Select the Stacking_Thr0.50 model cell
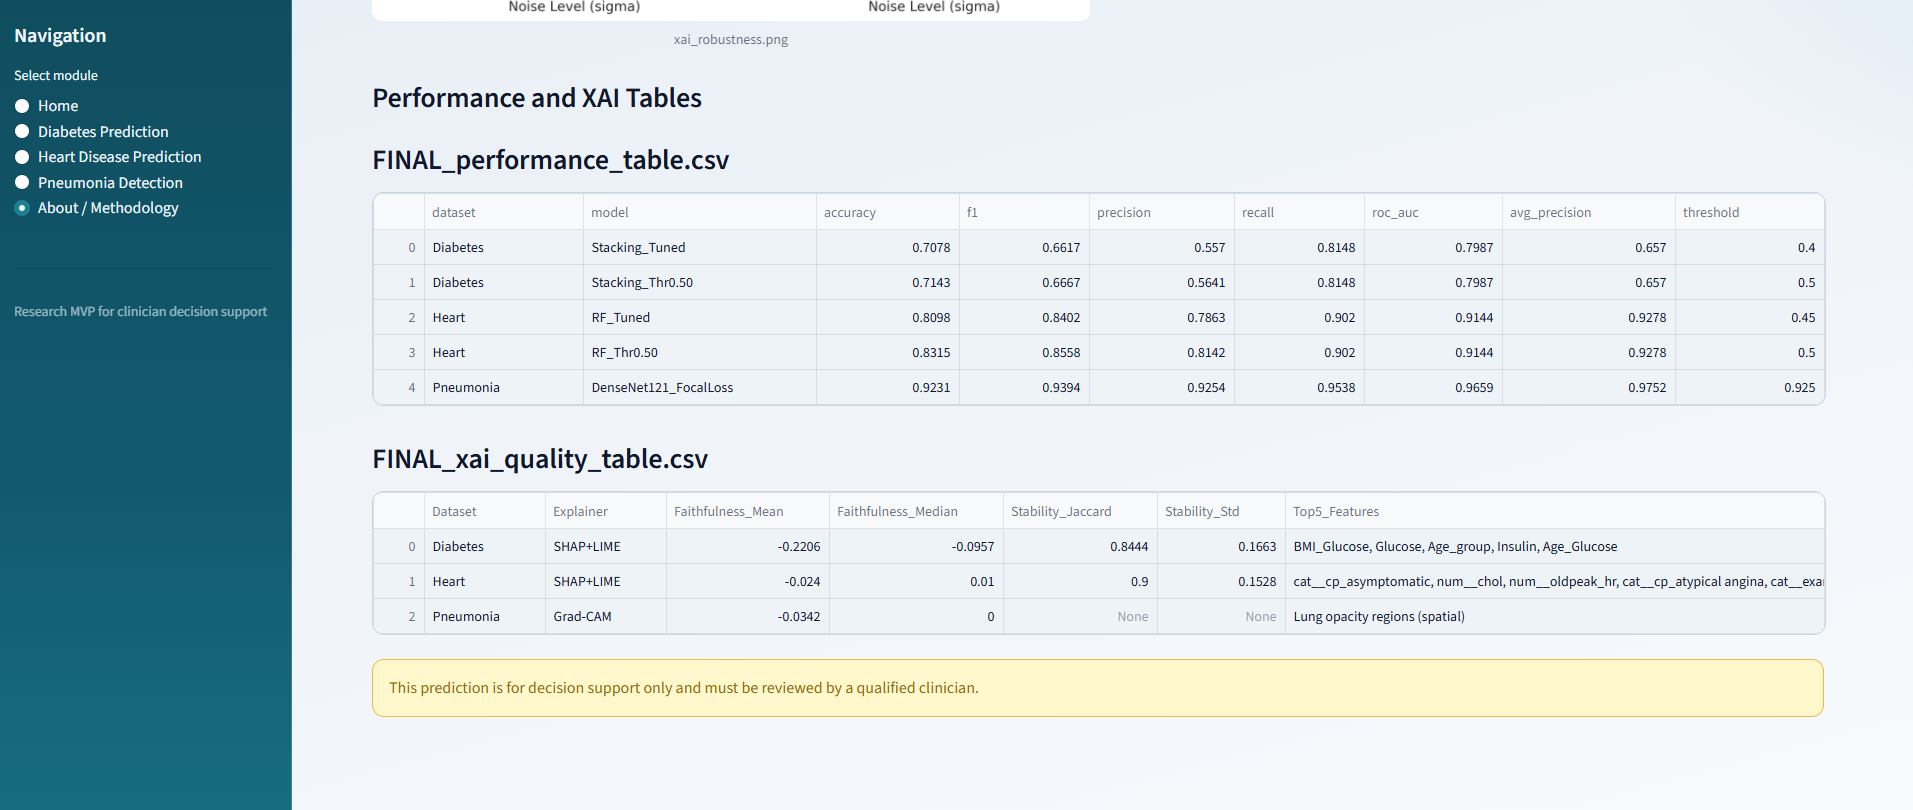The width and height of the screenshot is (1913, 810). click(x=699, y=282)
